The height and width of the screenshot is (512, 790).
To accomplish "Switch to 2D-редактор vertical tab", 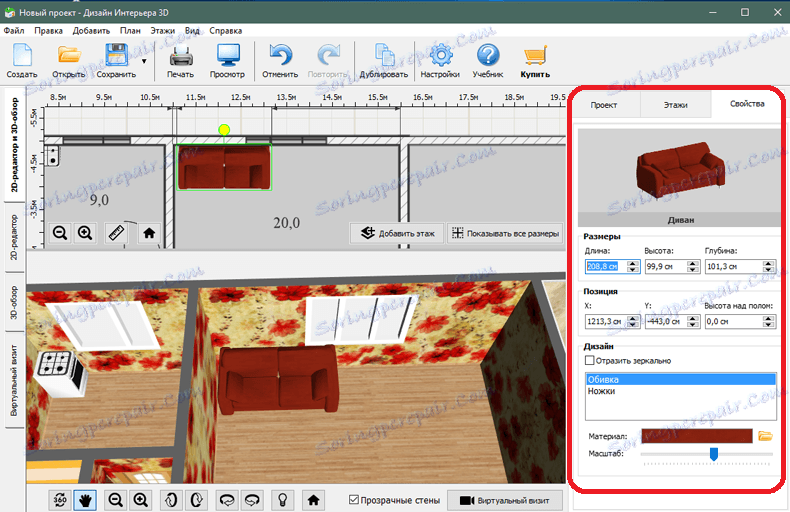I will coord(14,237).
